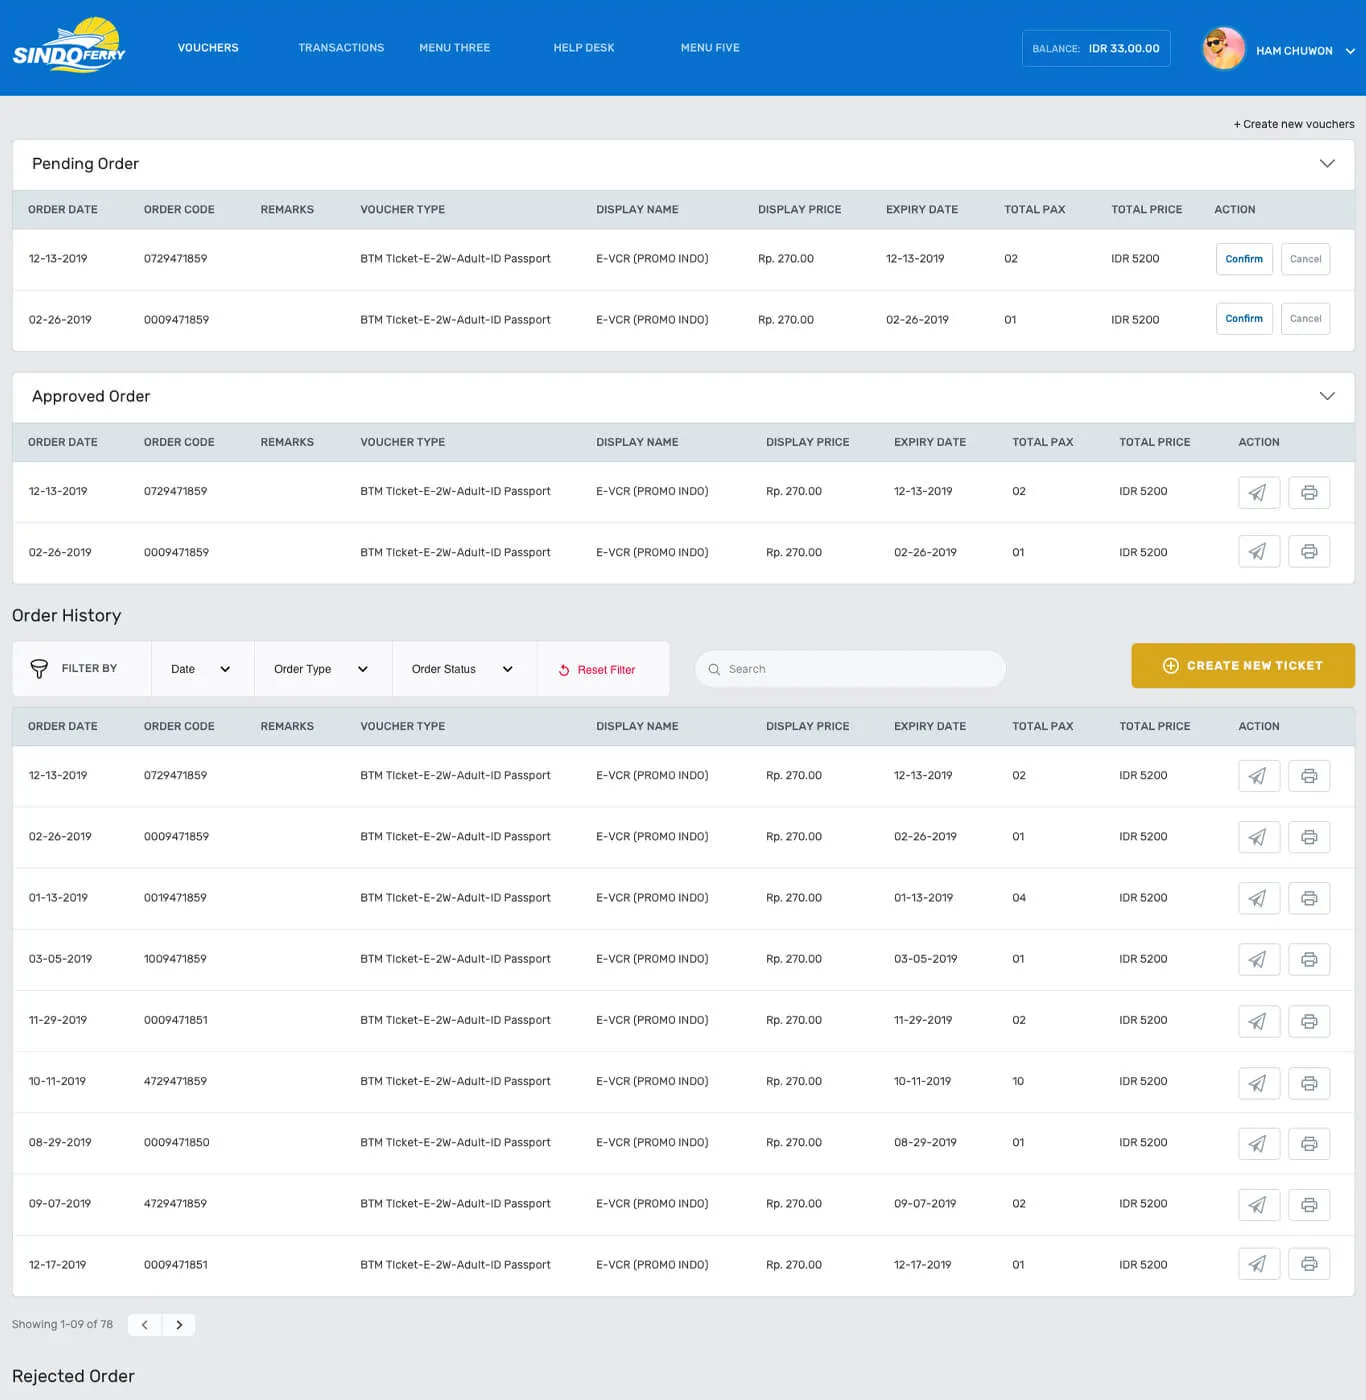Open the Order Type dropdown

tap(321, 669)
